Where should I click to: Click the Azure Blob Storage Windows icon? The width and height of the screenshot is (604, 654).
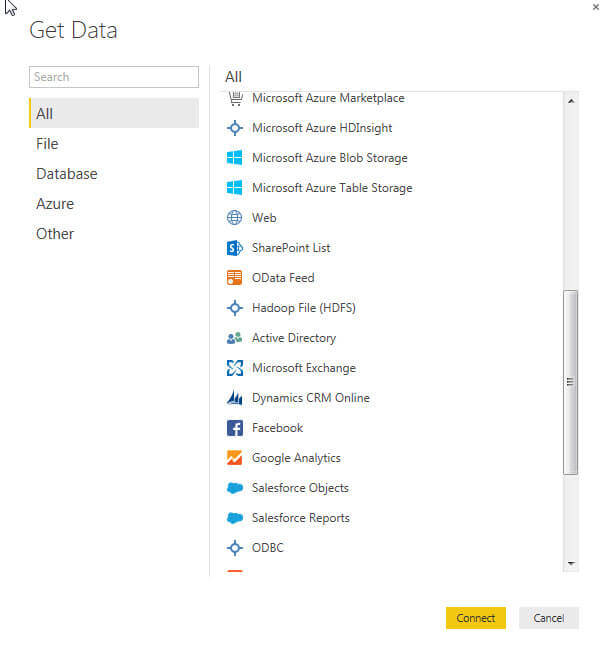(x=235, y=158)
